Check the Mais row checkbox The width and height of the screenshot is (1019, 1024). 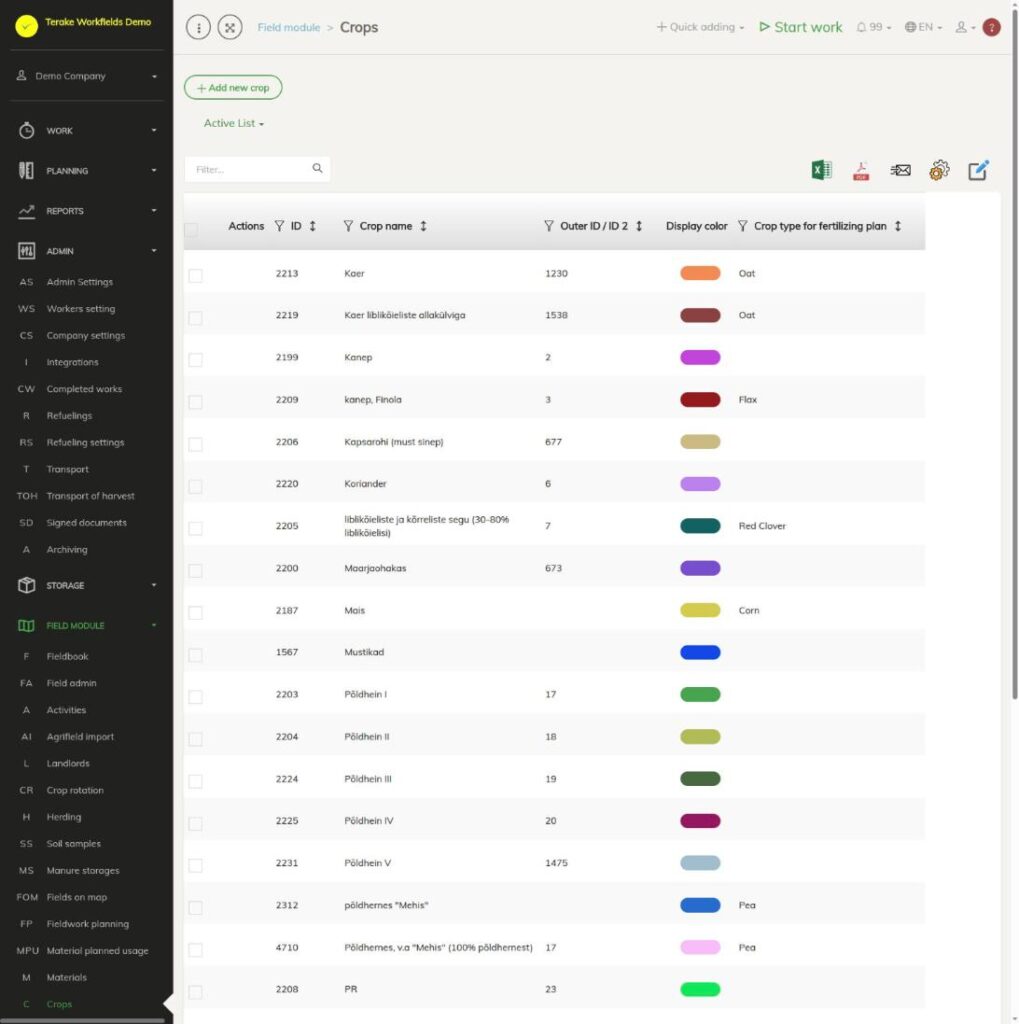point(195,613)
